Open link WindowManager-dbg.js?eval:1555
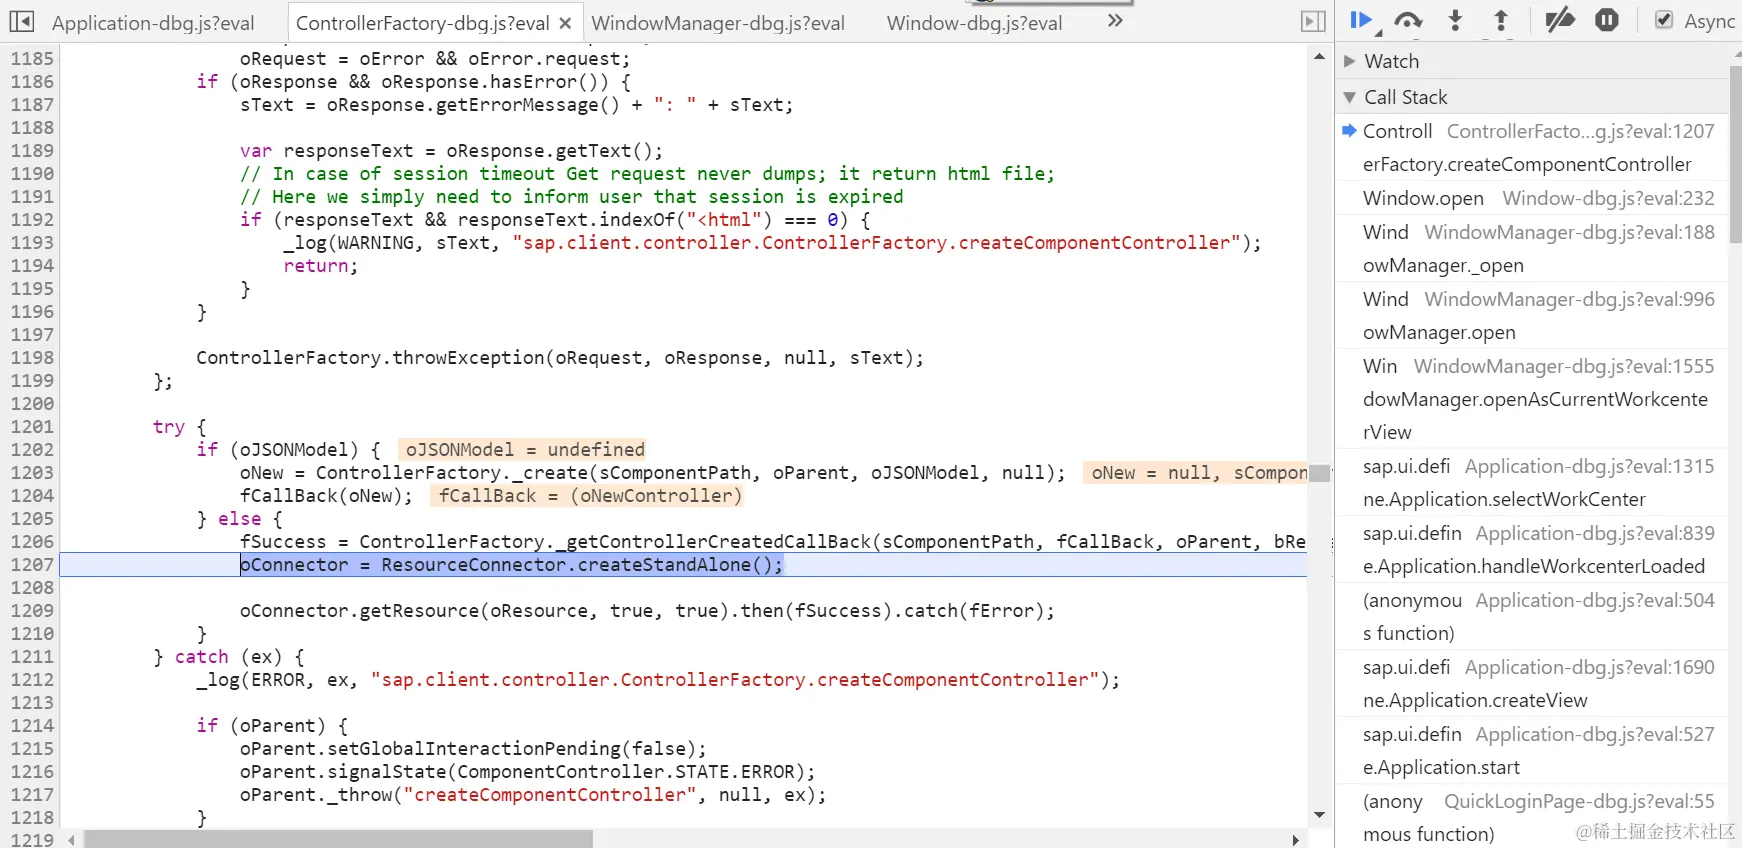The image size is (1742, 848). coord(1564,366)
